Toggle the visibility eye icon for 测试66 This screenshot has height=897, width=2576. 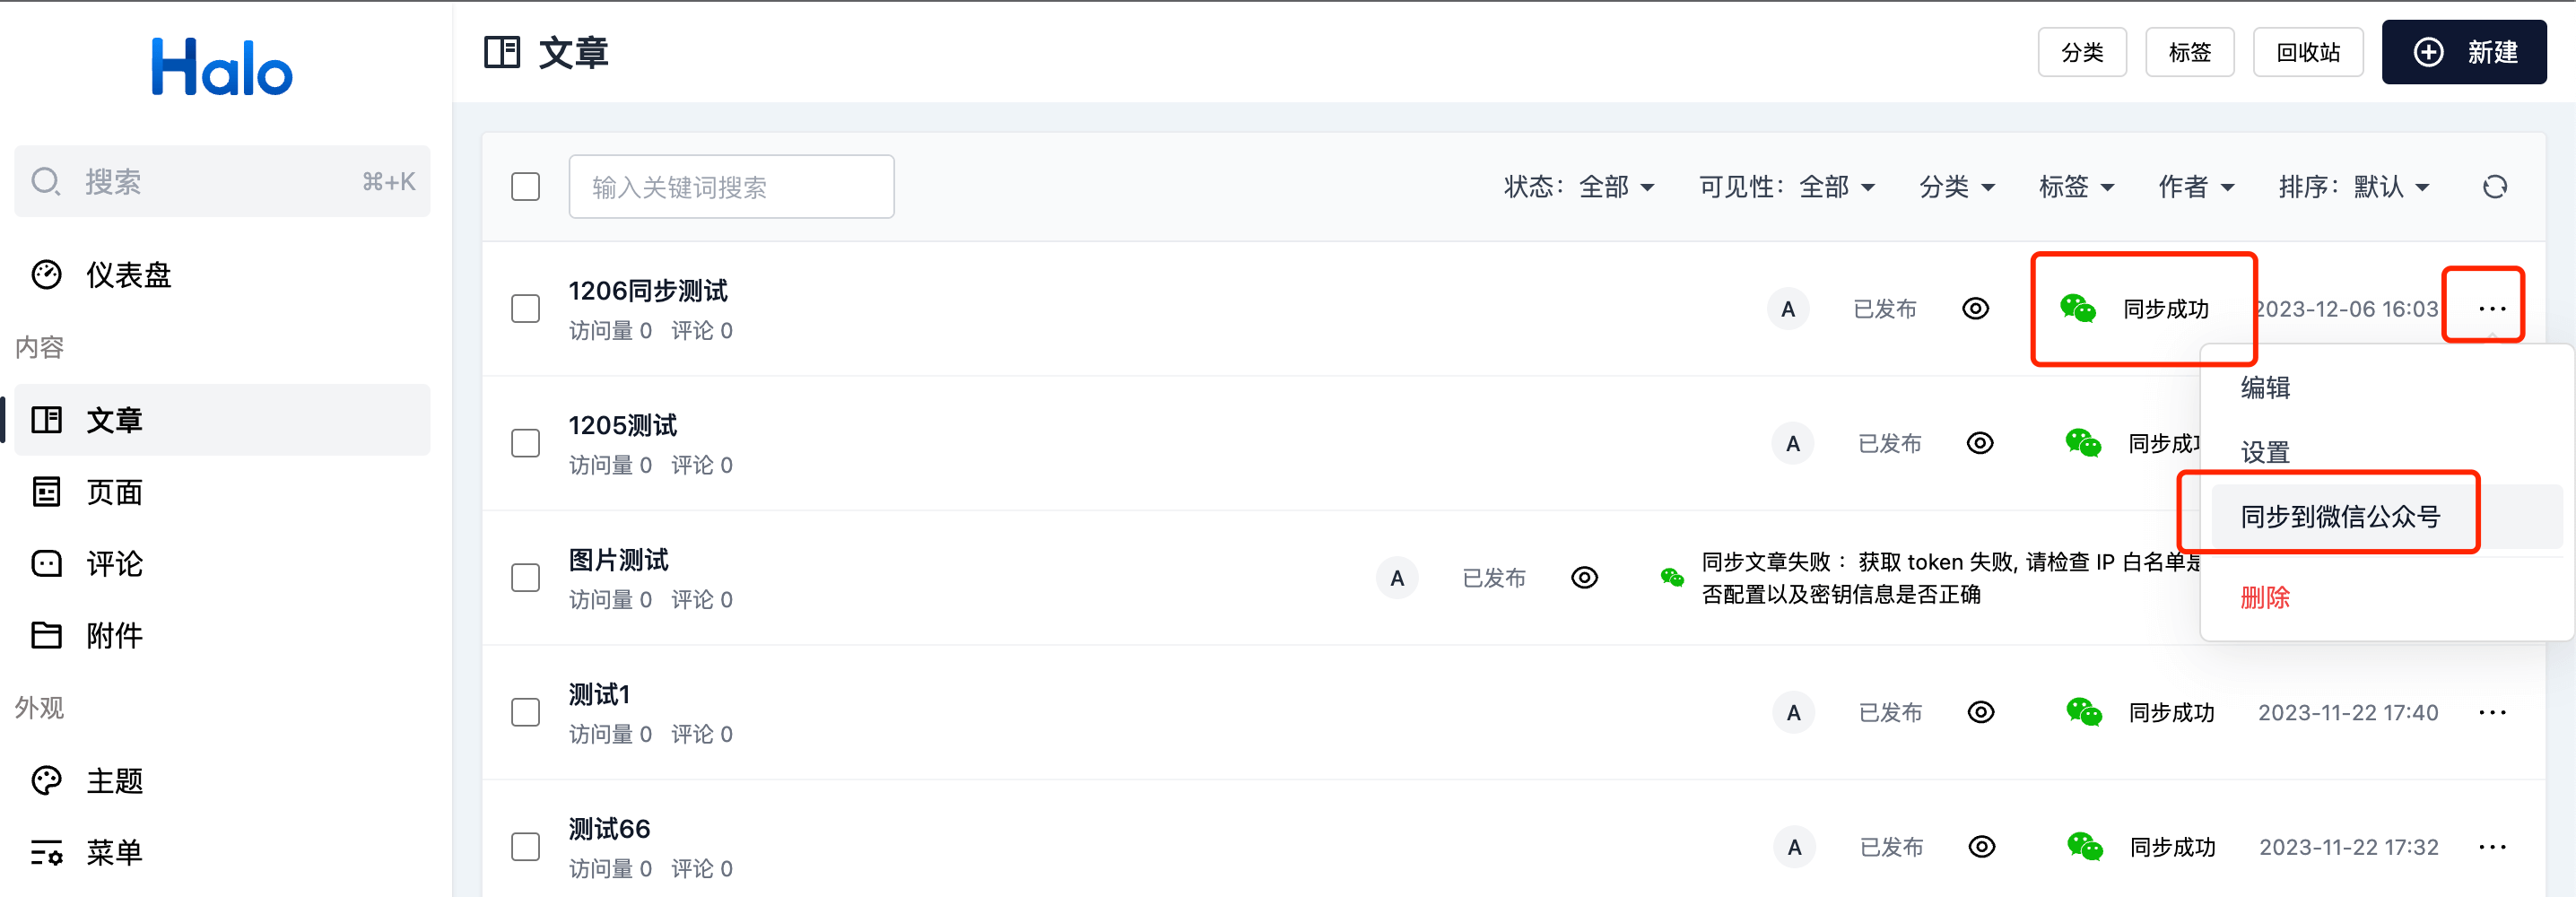(1981, 846)
